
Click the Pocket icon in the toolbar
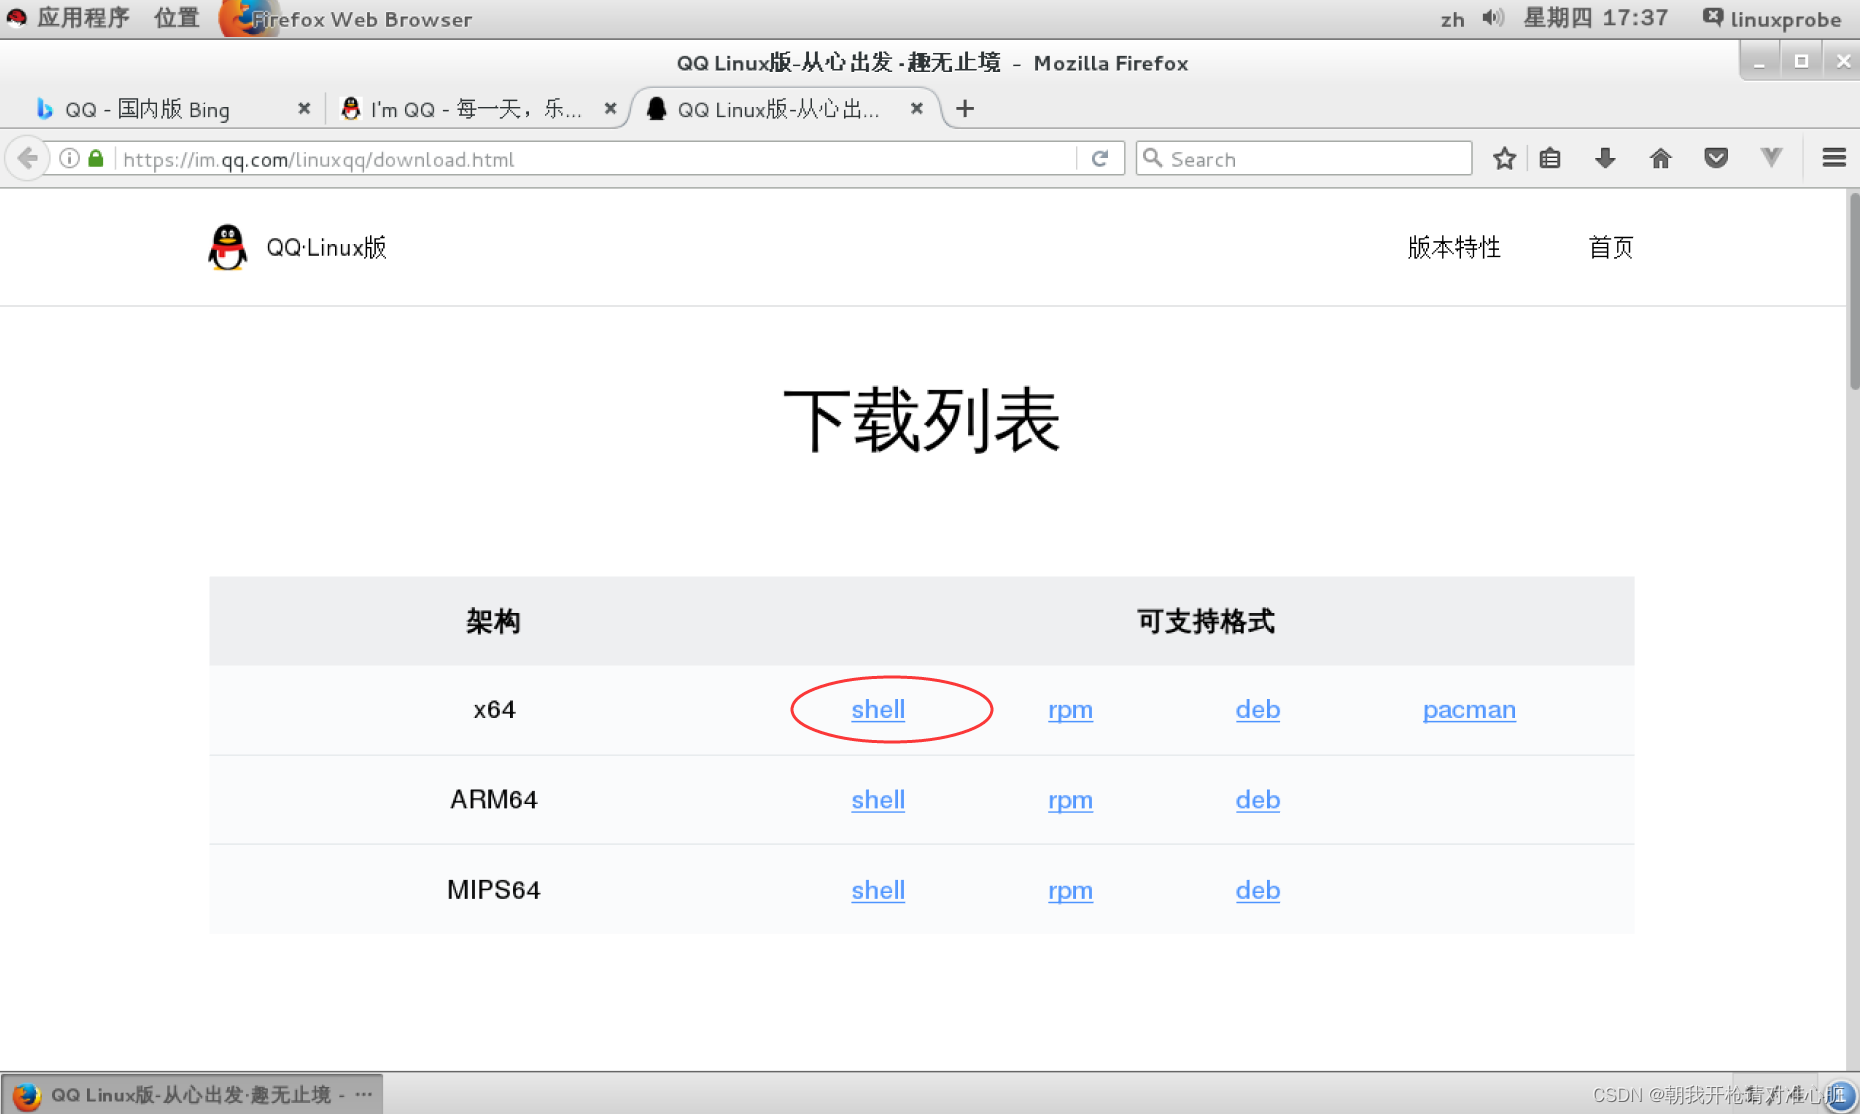[1716, 158]
